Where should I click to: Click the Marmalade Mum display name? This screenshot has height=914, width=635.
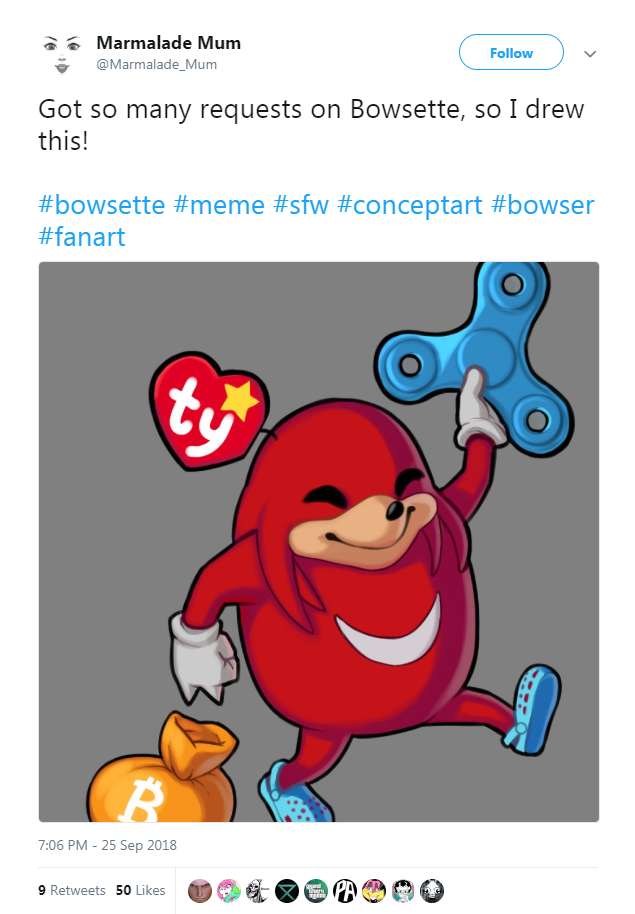[x=169, y=43]
